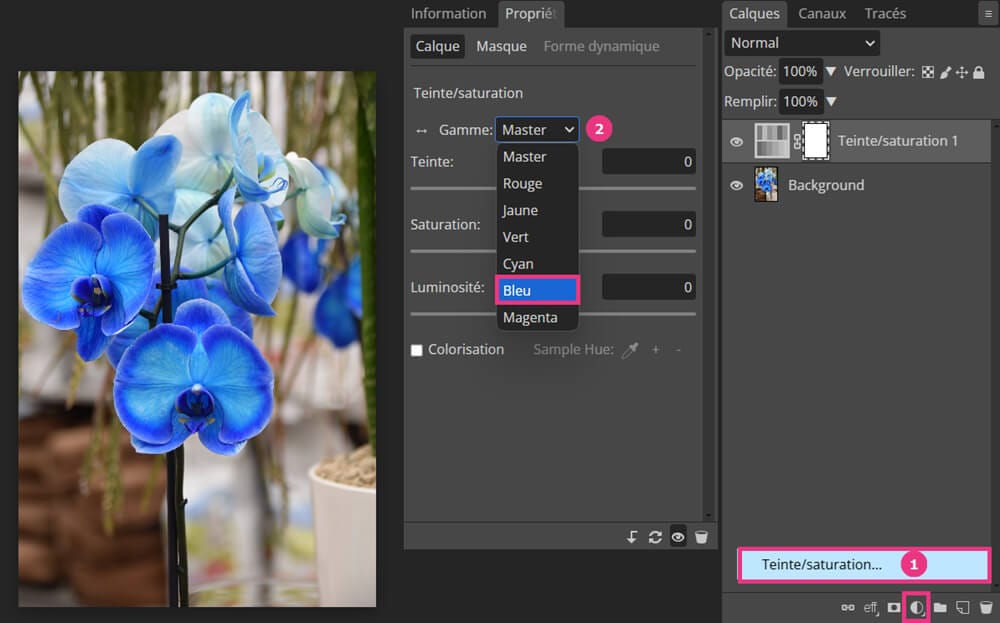Click the Teinte slider track

click(553, 188)
